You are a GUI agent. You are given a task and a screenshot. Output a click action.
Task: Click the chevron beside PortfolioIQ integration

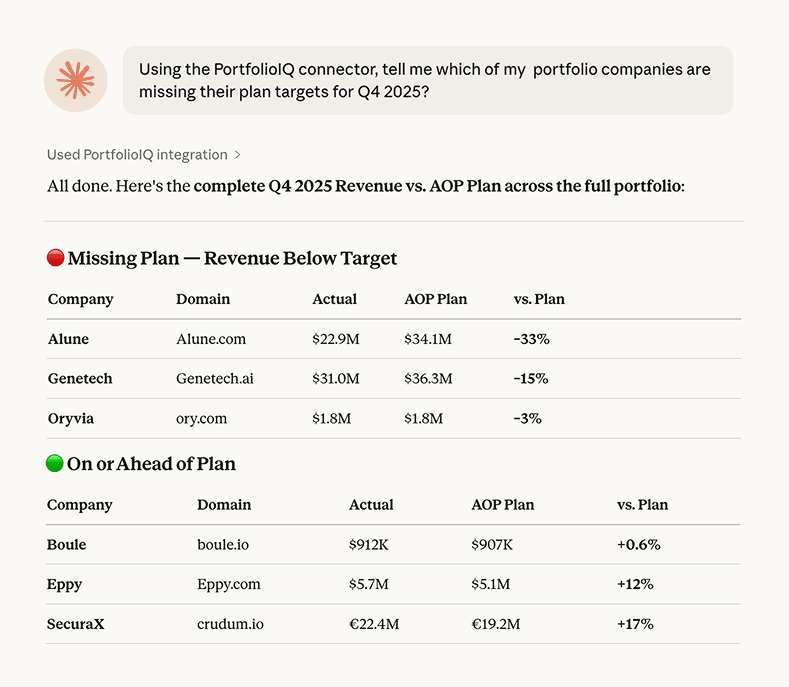click(238, 155)
